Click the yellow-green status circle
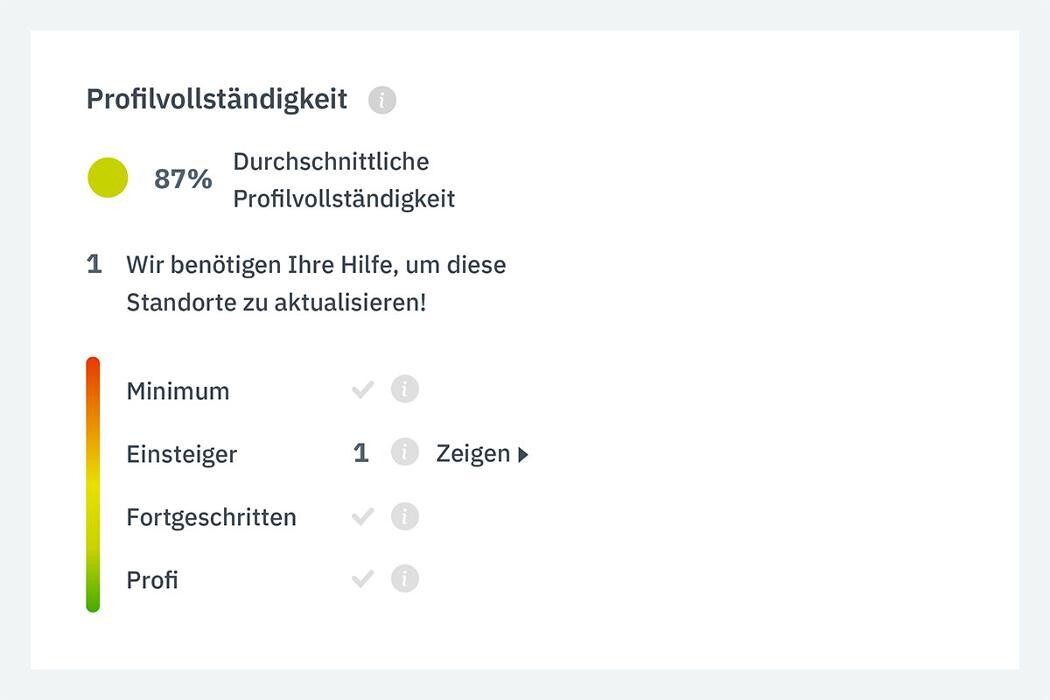The width and height of the screenshot is (1050, 700). click(108, 178)
